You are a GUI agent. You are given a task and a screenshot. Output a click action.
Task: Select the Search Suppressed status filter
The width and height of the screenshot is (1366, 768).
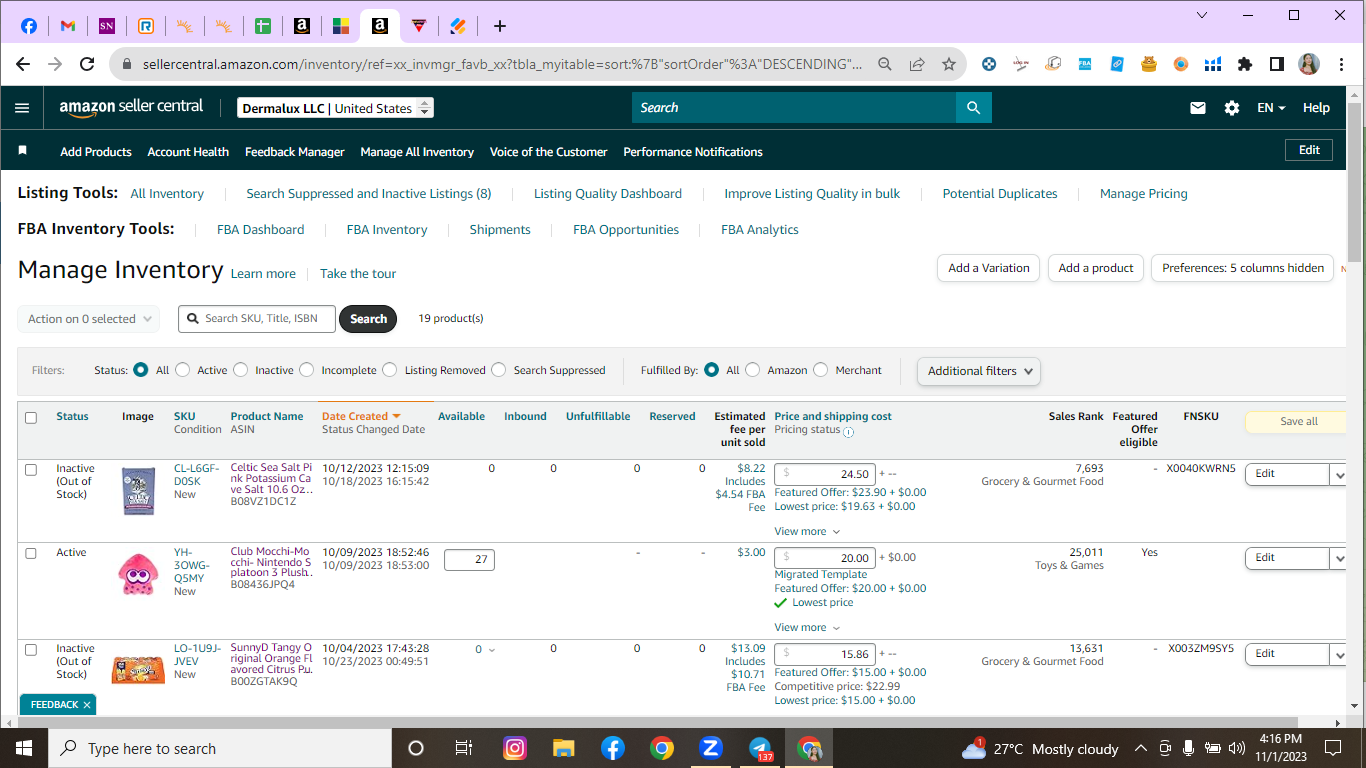(x=499, y=370)
